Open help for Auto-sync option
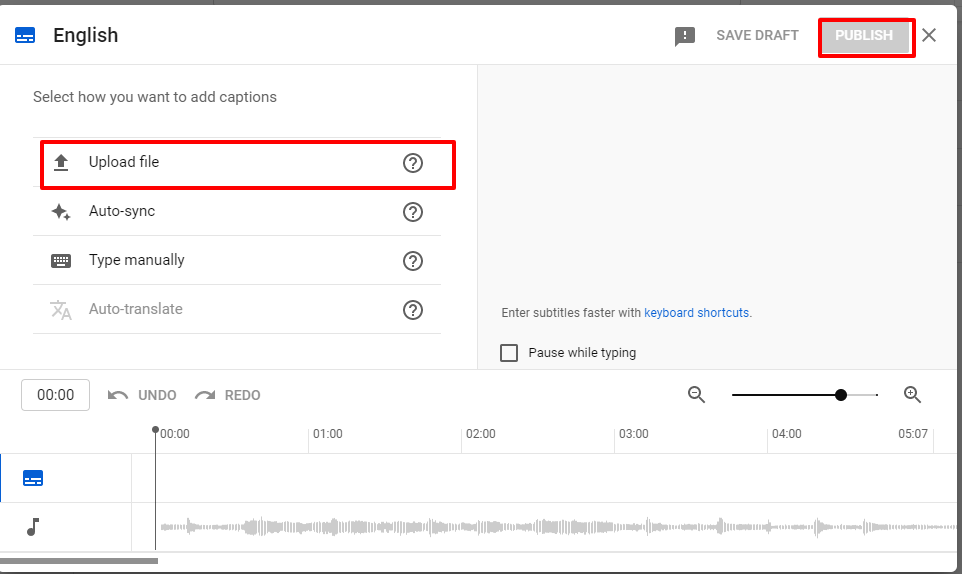 pyautogui.click(x=413, y=212)
